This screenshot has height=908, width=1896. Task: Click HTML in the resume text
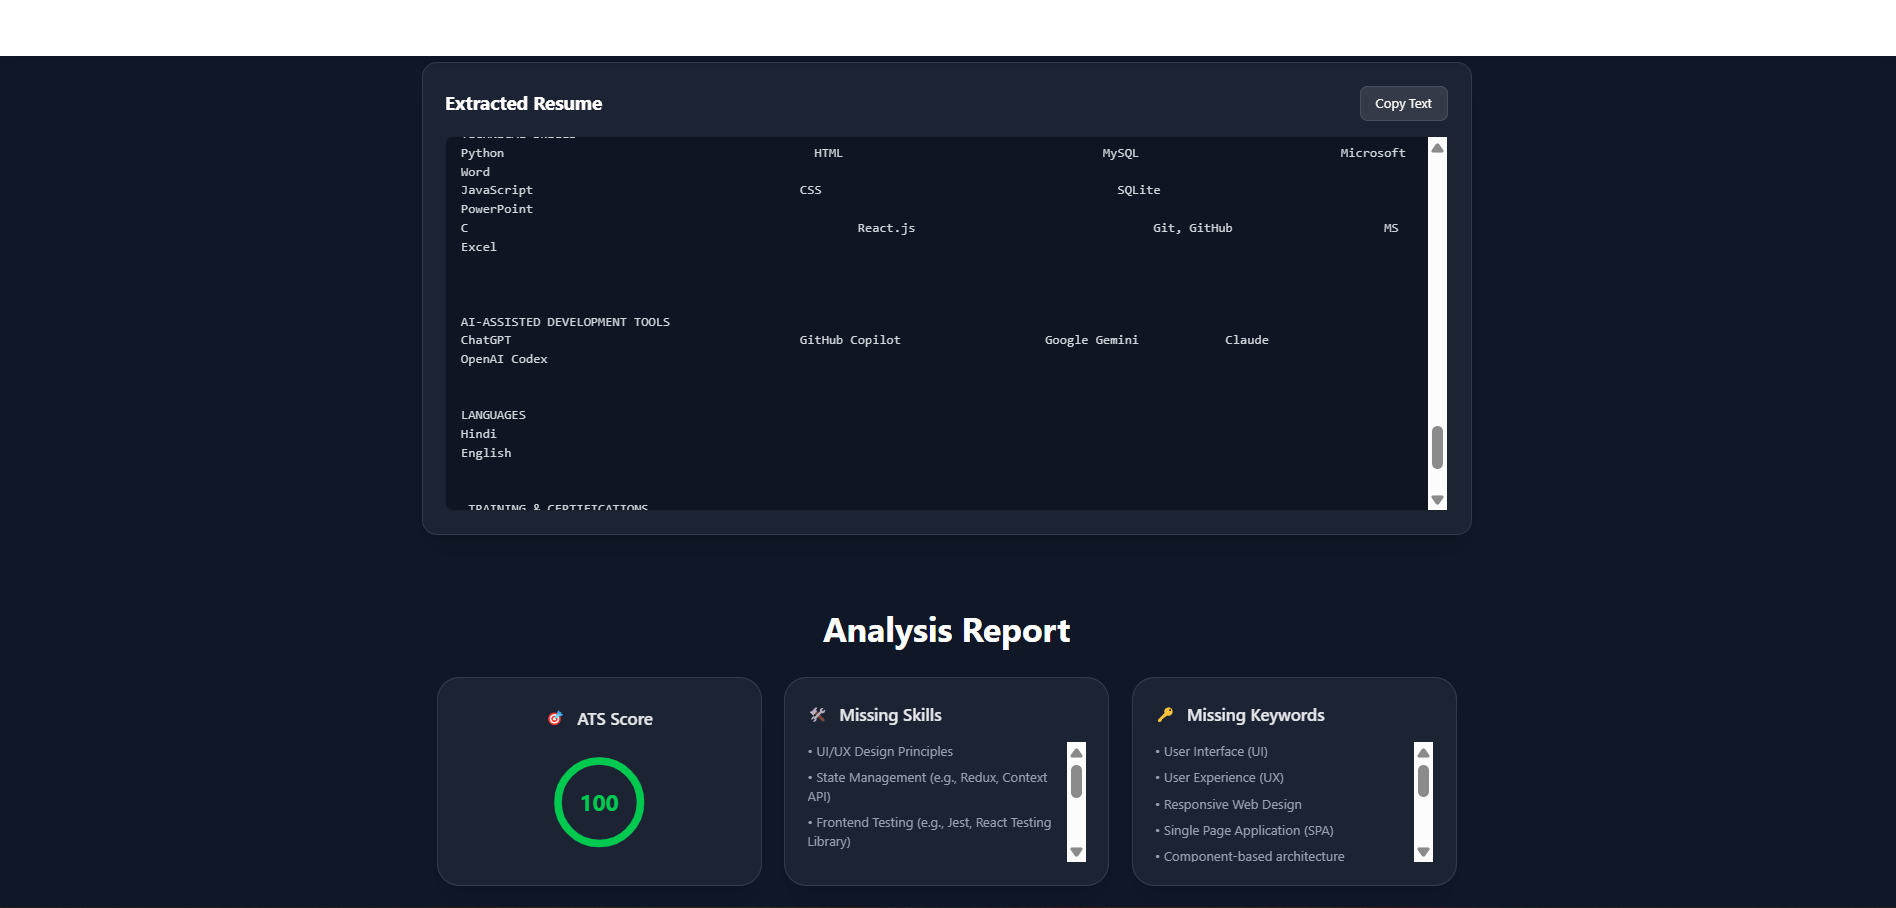tap(828, 153)
